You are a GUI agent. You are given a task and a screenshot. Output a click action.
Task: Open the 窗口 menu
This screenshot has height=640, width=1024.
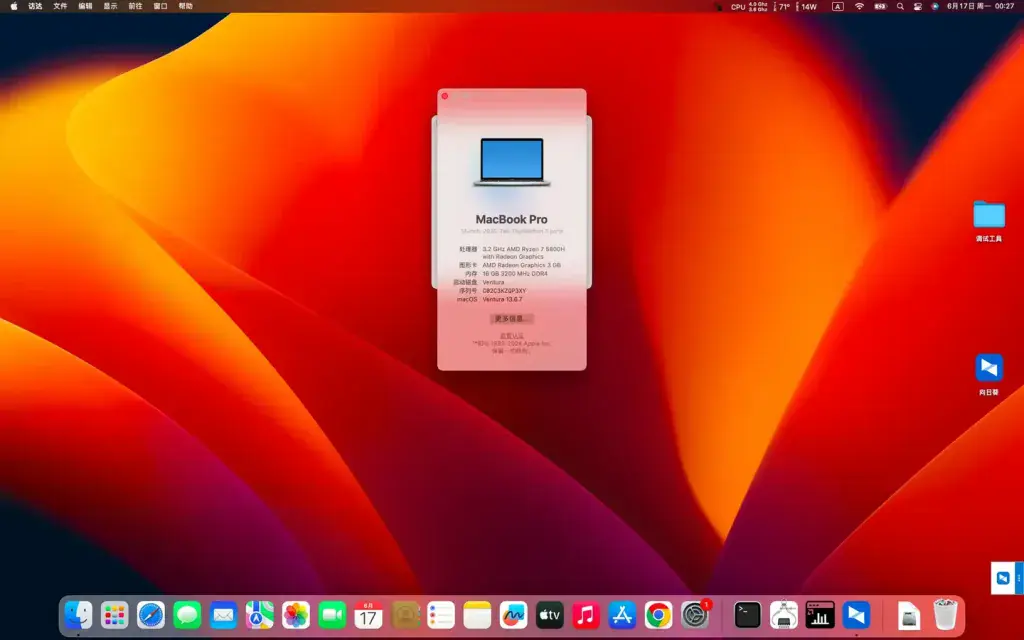tap(160, 6)
